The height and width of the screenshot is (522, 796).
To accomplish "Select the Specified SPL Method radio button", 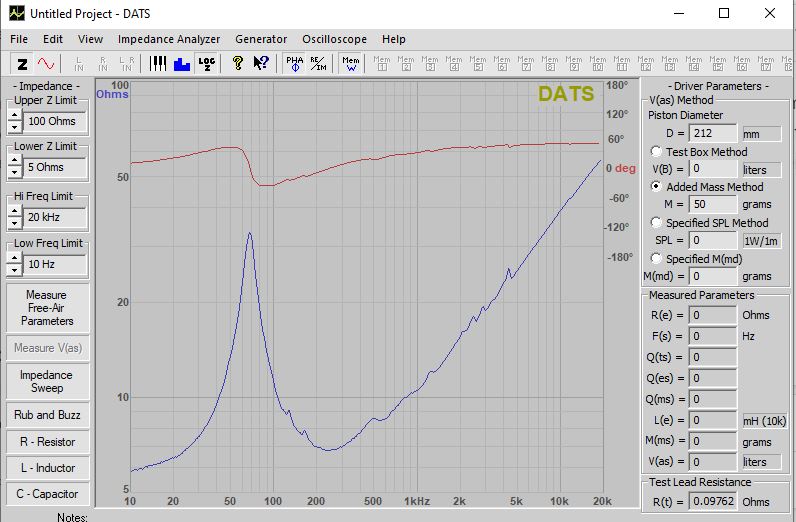I will point(656,222).
